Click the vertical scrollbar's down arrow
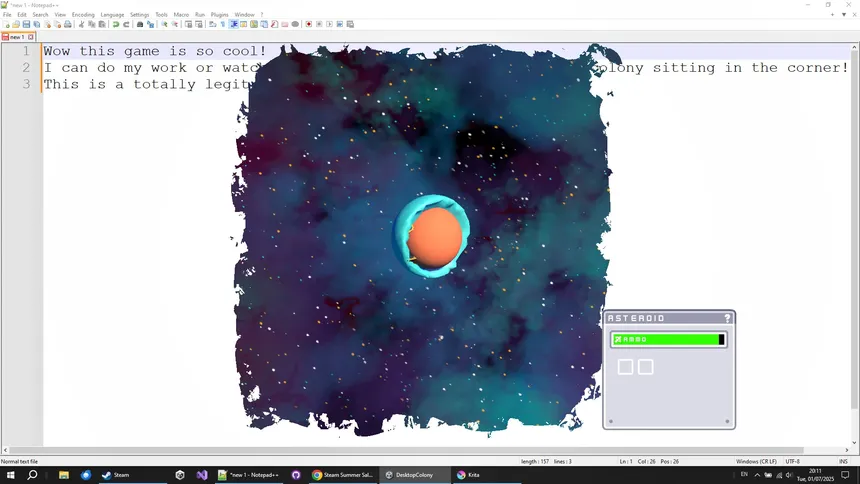The width and height of the screenshot is (860, 484). tap(855, 442)
